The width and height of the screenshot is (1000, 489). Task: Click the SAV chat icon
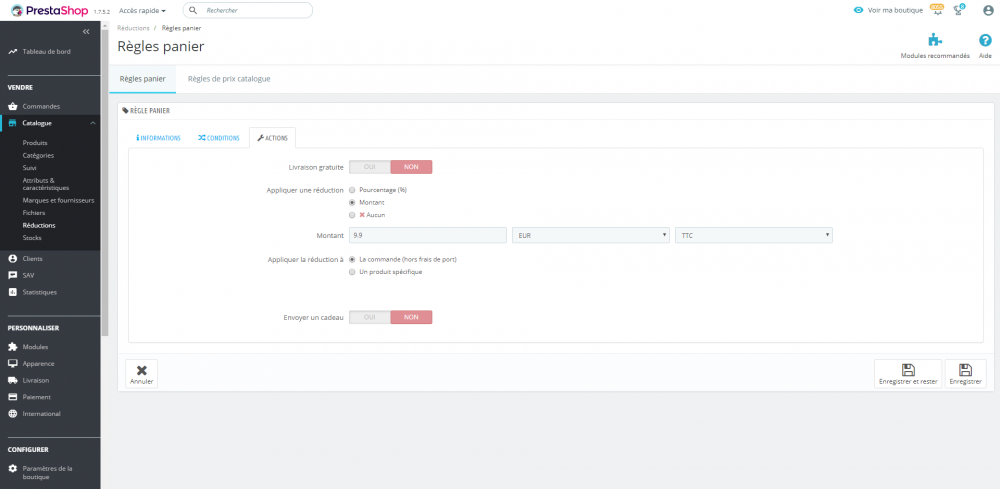(x=13, y=275)
